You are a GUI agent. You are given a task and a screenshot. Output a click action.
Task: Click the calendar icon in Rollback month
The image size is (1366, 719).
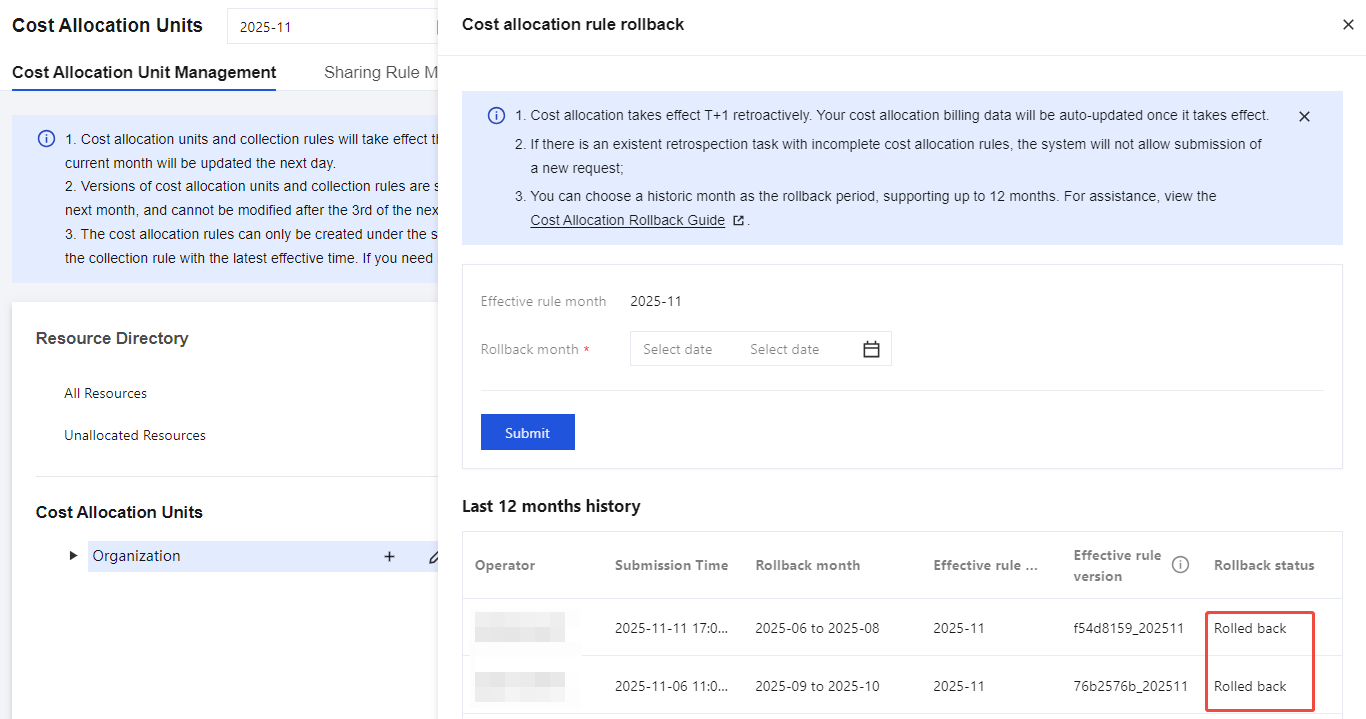[871, 349]
